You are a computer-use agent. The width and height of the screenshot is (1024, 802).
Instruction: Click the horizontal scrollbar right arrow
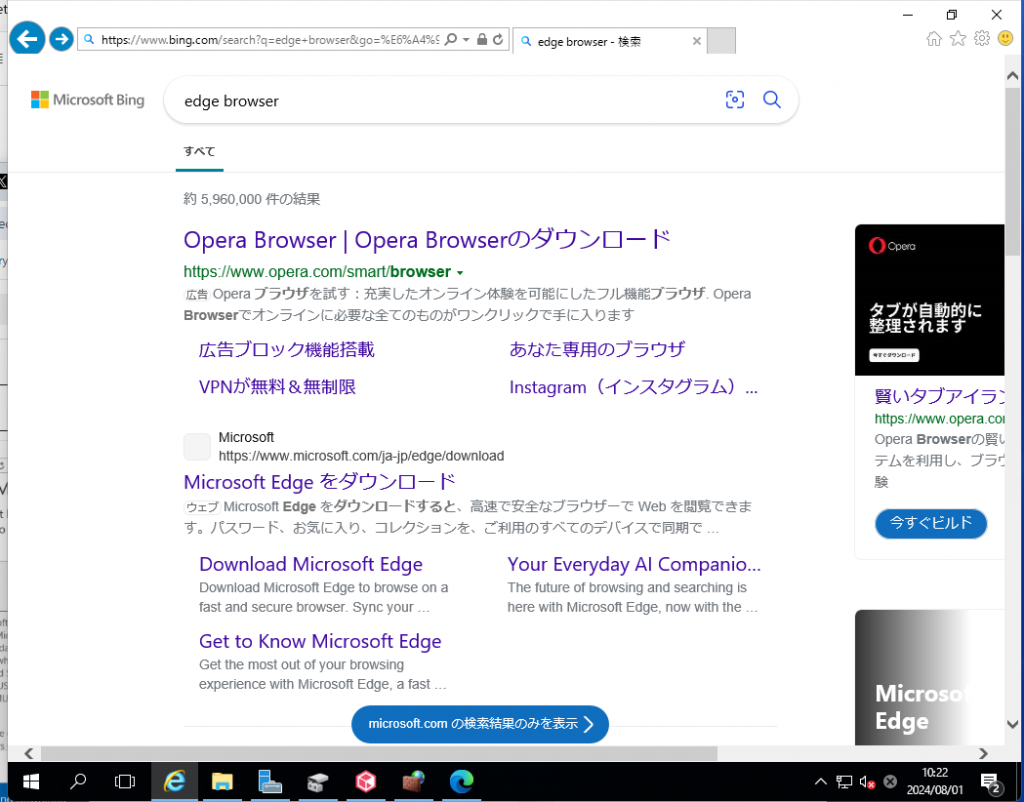[984, 753]
